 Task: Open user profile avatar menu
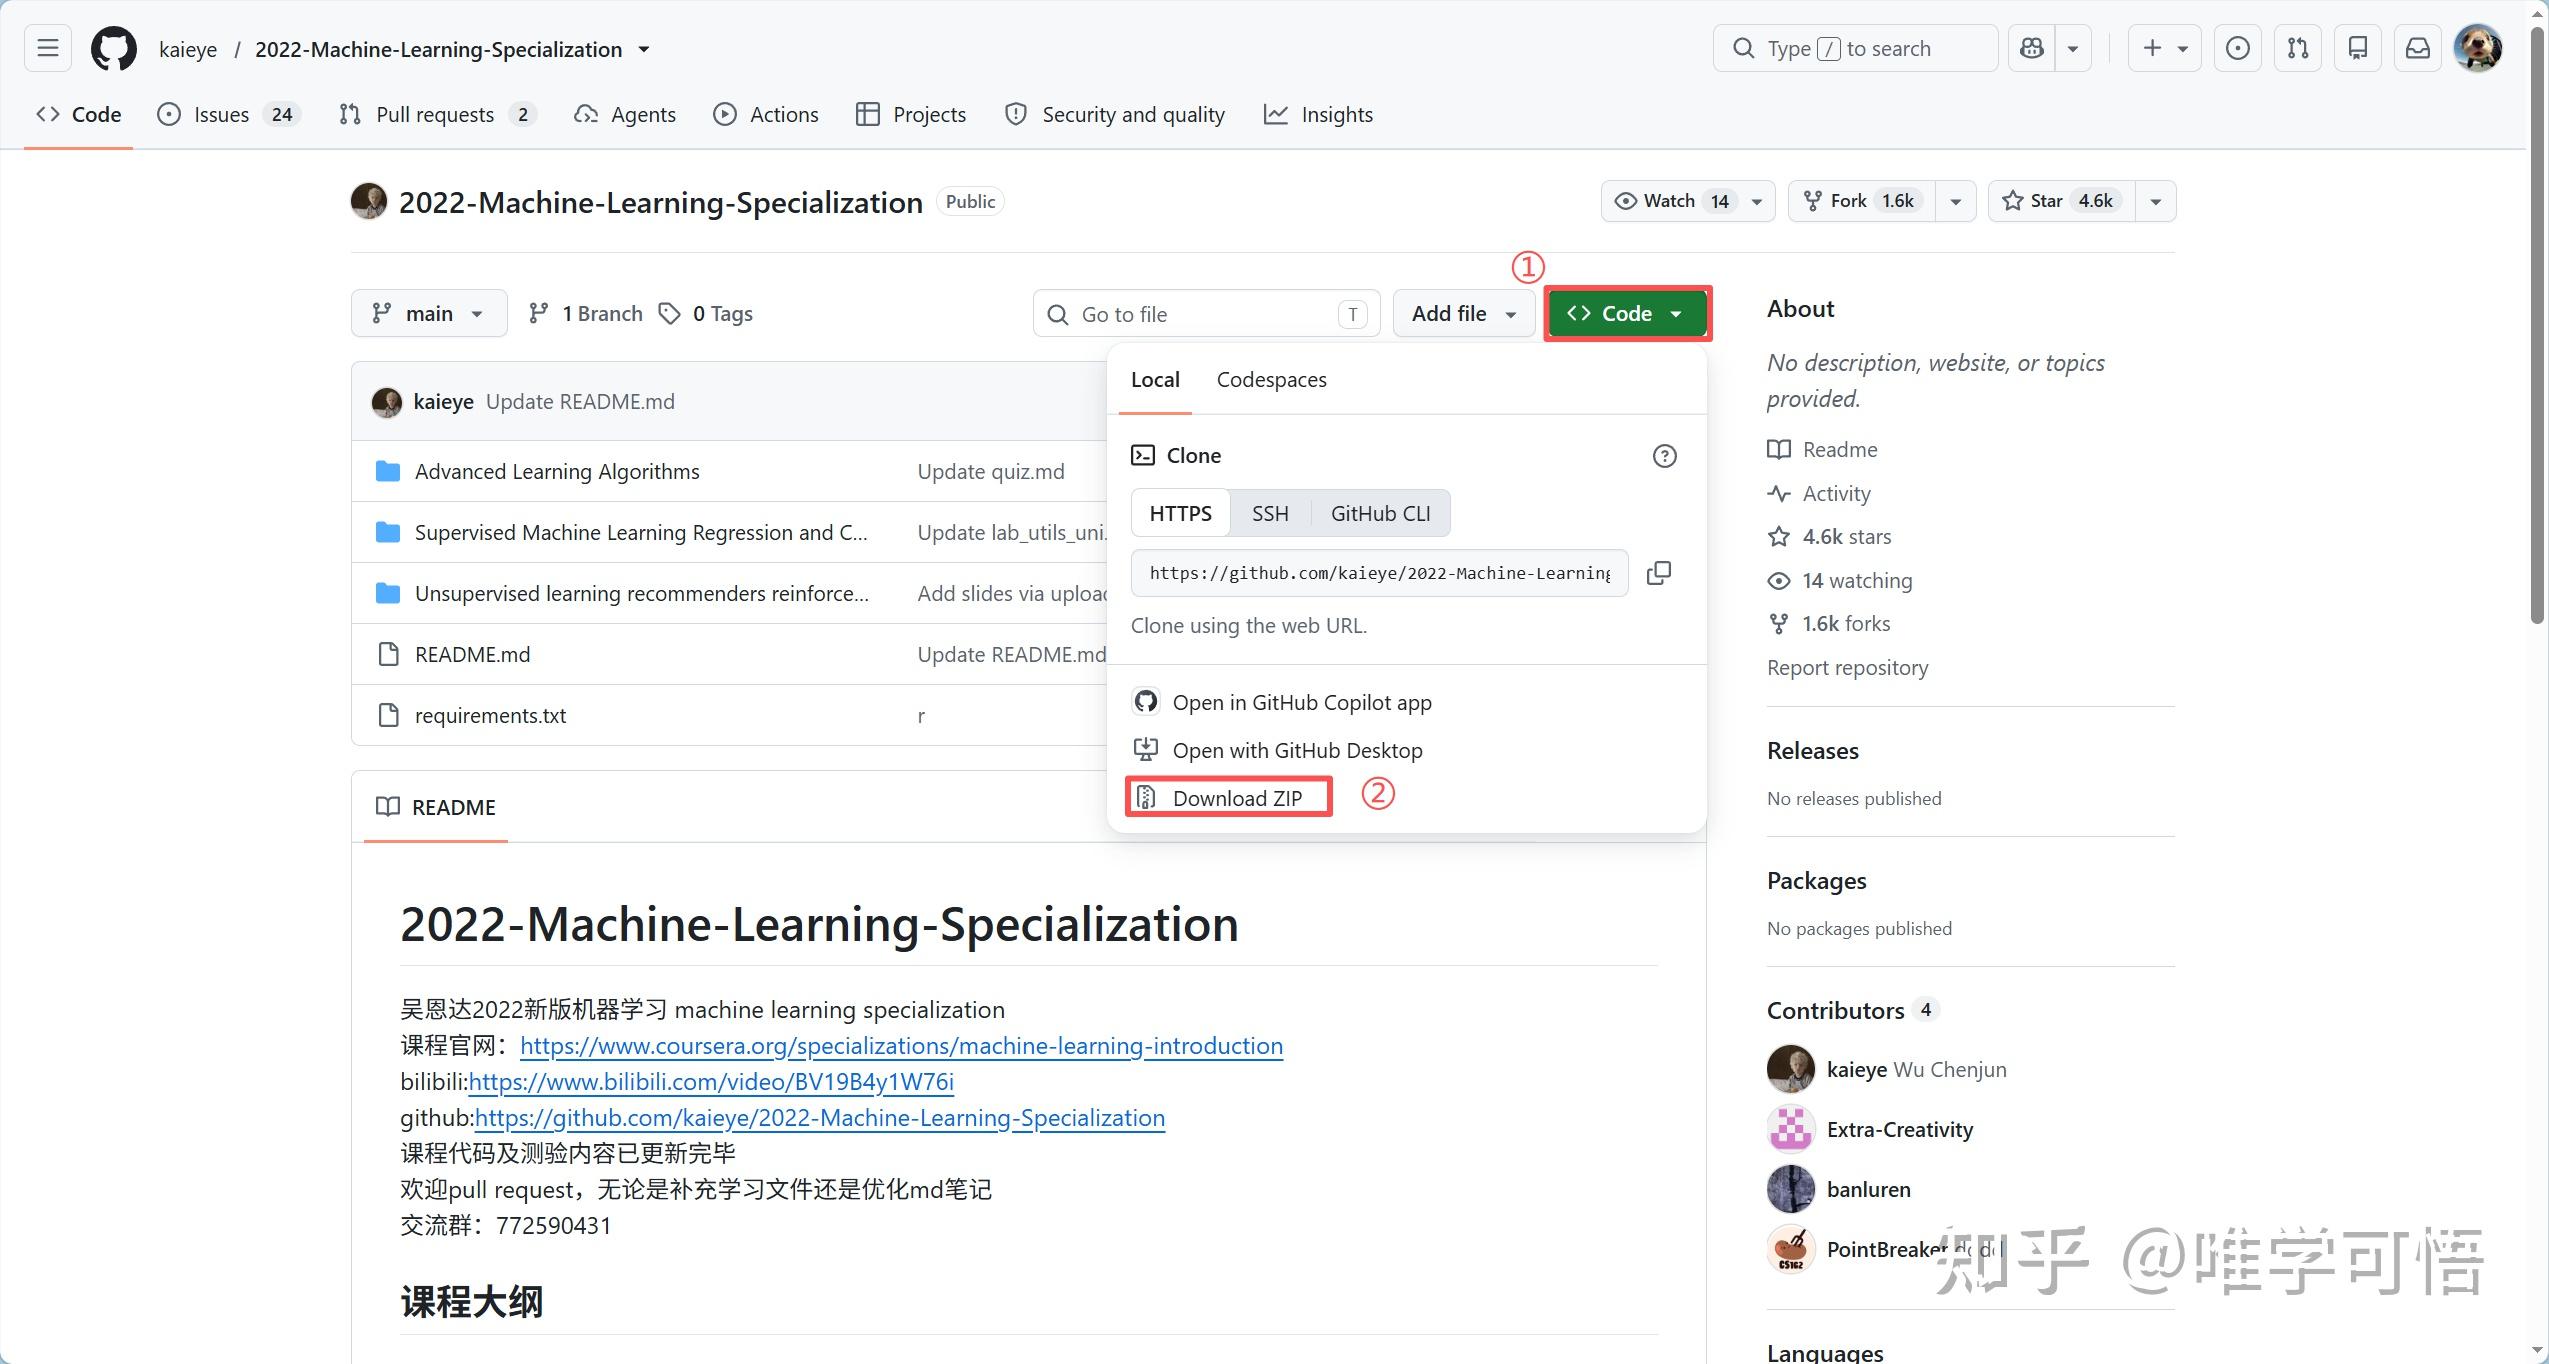point(2478,48)
